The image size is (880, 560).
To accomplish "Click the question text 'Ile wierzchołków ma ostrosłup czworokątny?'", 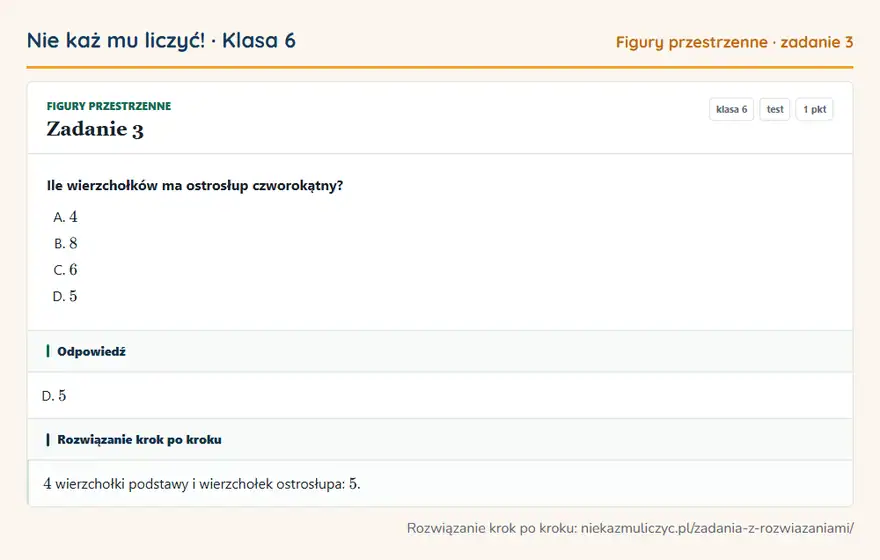I will coord(195,186).
